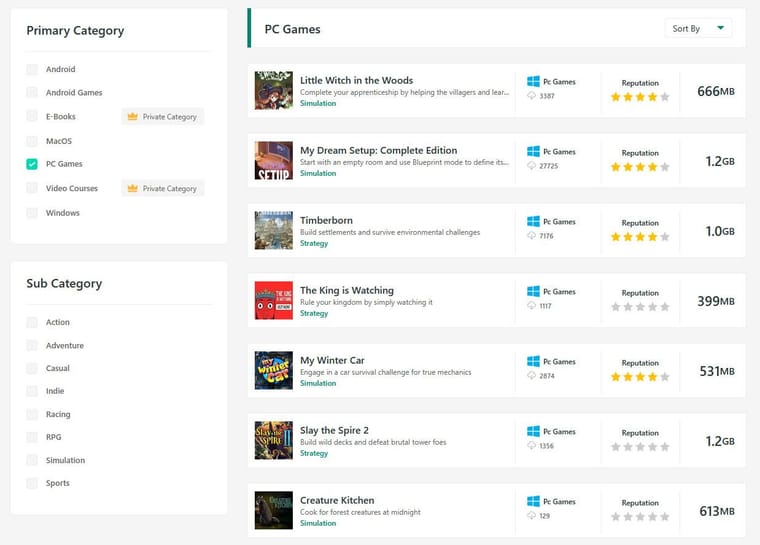Uncheck the PC Games category checkbox
Viewport: 760px width, 545px height.
pyautogui.click(x=32, y=164)
